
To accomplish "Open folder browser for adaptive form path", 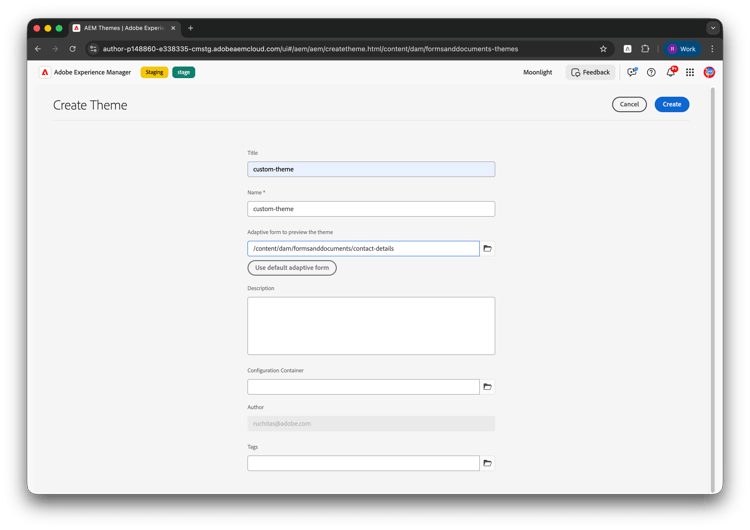I will (488, 248).
